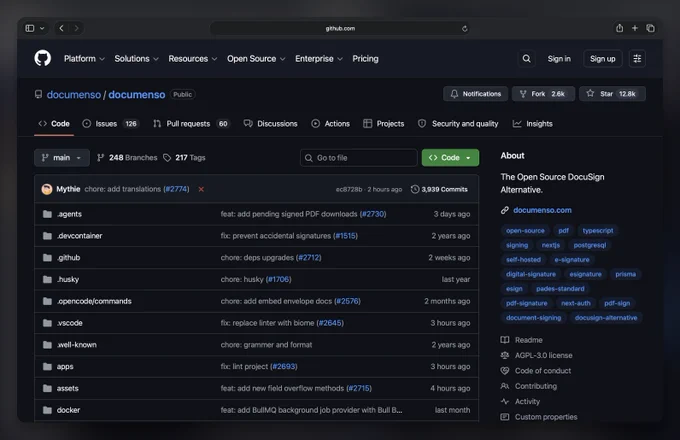Open the Insights tab
This screenshot has width=680, height=440.
click(533, 124)
